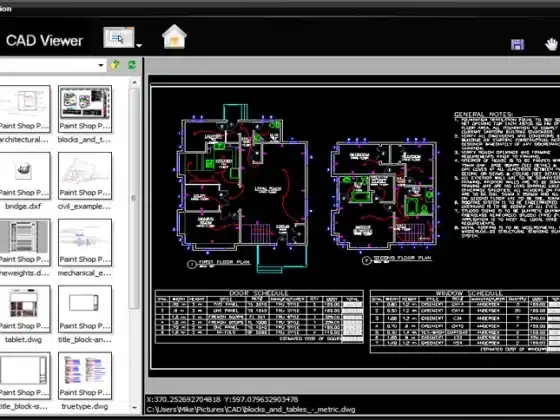Click the Door Schedule table heading

click(259, 293)
